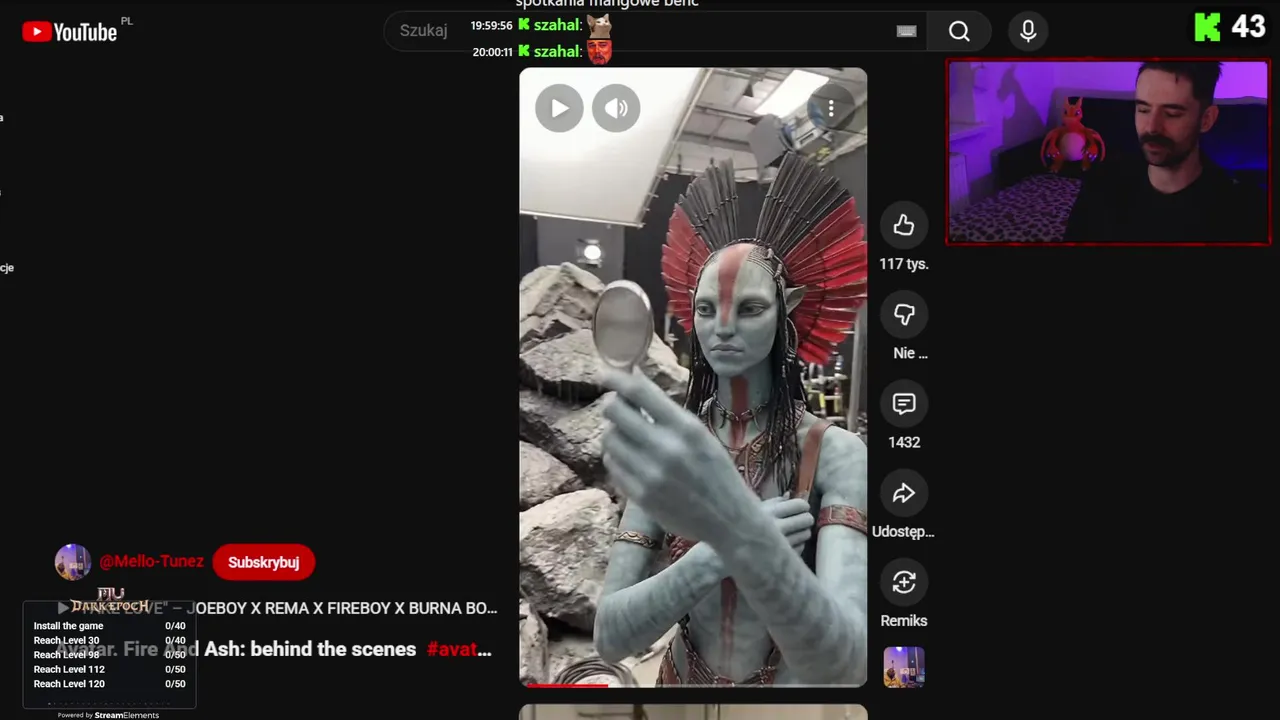The height and width of the screenshot is (720, 1280).
Task: Activate voice search microphone button
Action: click(1028, 31)
